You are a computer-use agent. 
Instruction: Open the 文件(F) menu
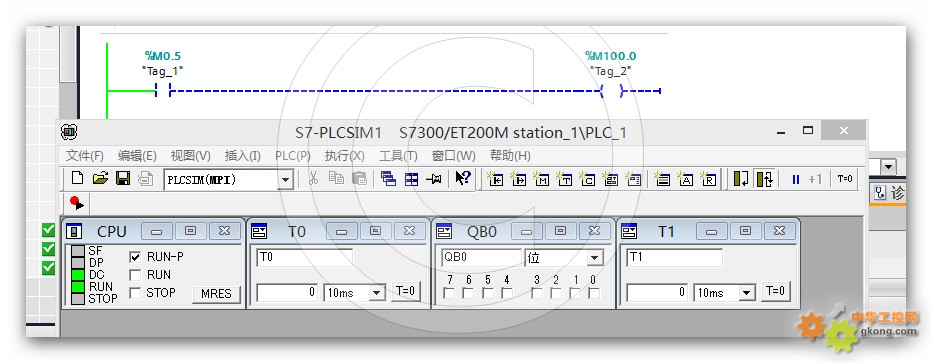click(85, 156)
